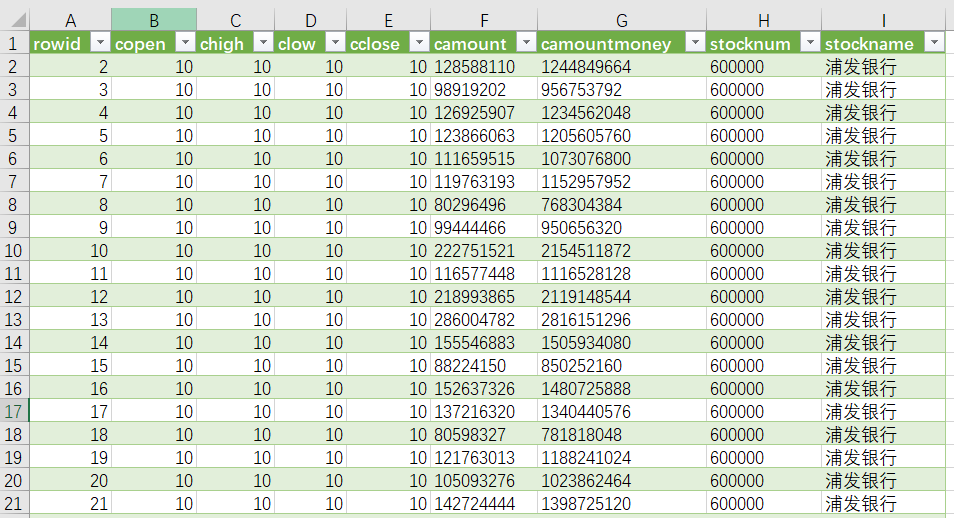Select column H header
This screenshot has width=954, height=518.
coord(764,20)
